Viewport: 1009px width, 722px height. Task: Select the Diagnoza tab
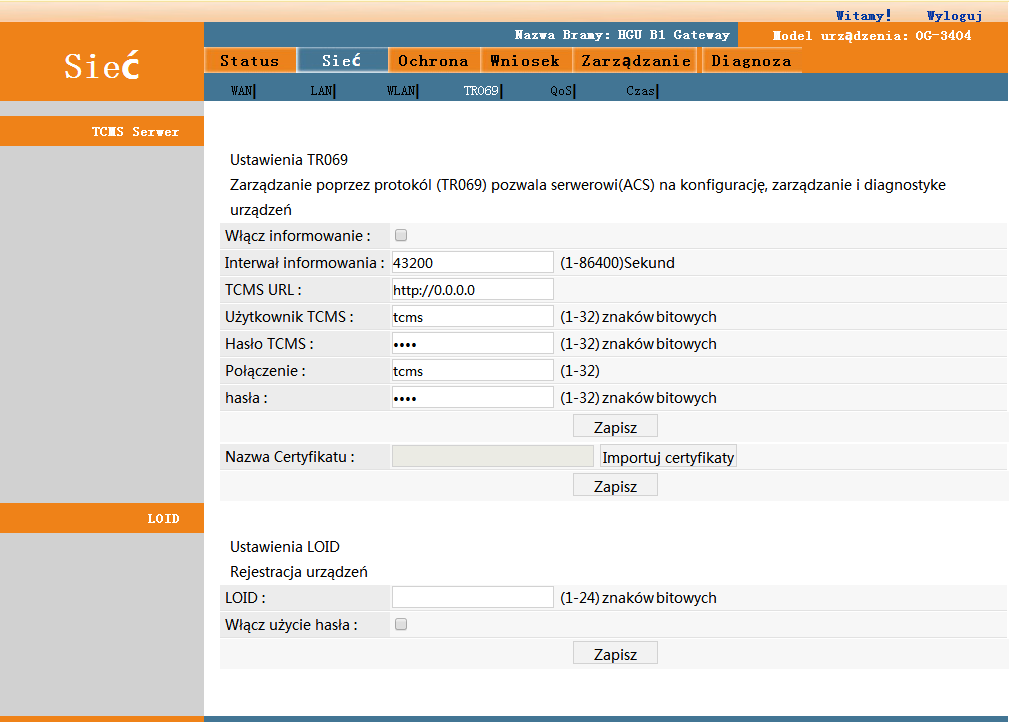[751, 61]
